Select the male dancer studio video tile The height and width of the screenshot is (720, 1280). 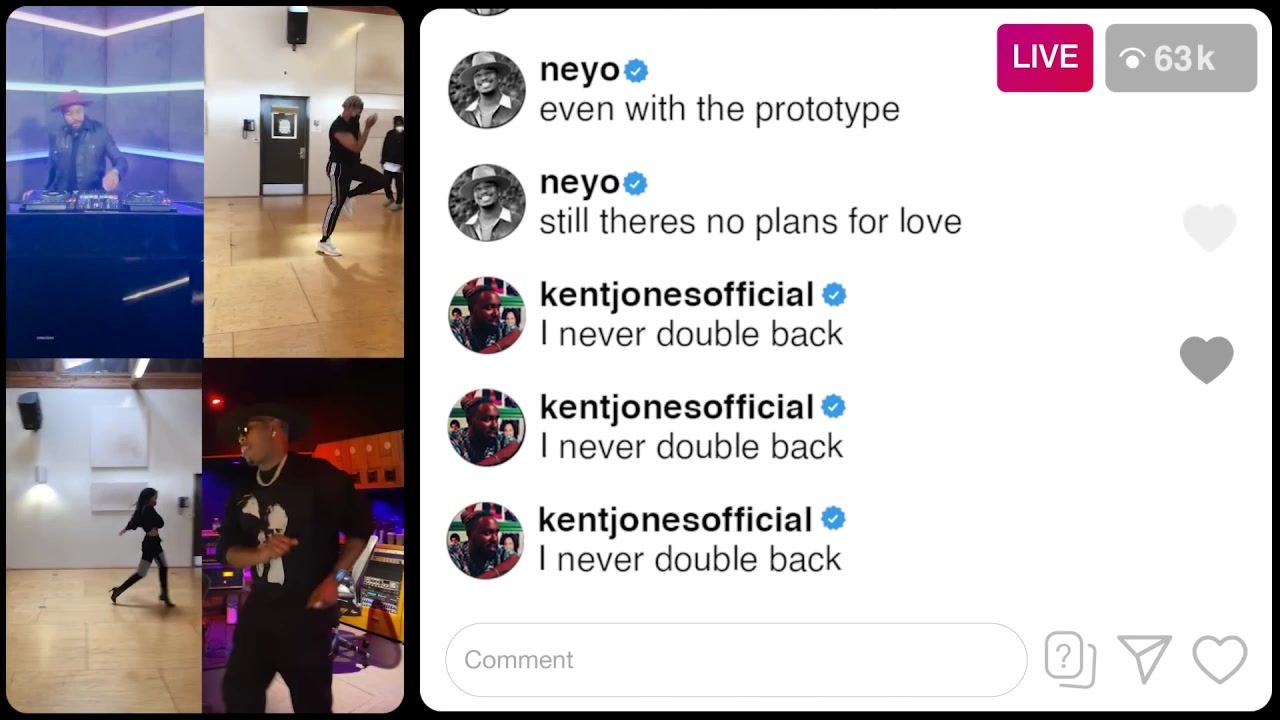coord(304,181)
